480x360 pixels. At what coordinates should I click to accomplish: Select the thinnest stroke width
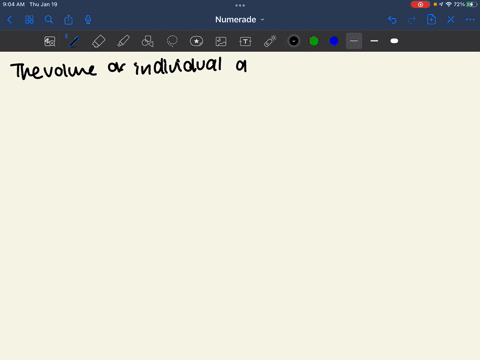354,41
